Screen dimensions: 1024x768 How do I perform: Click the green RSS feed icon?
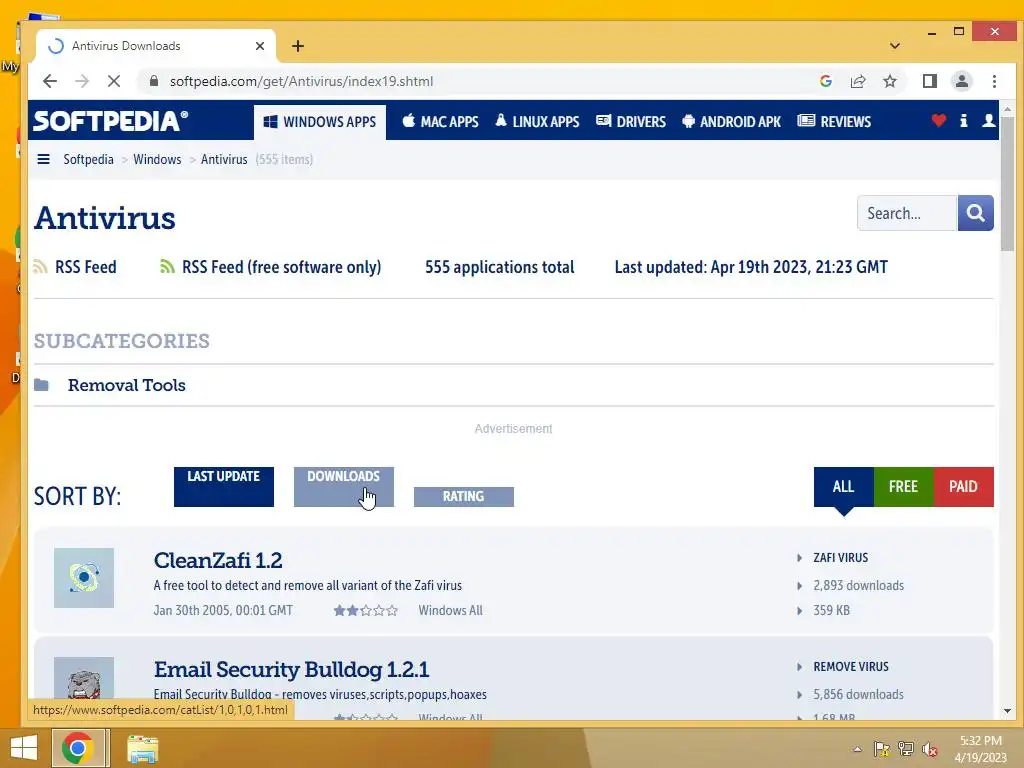(x=167, y=266)
